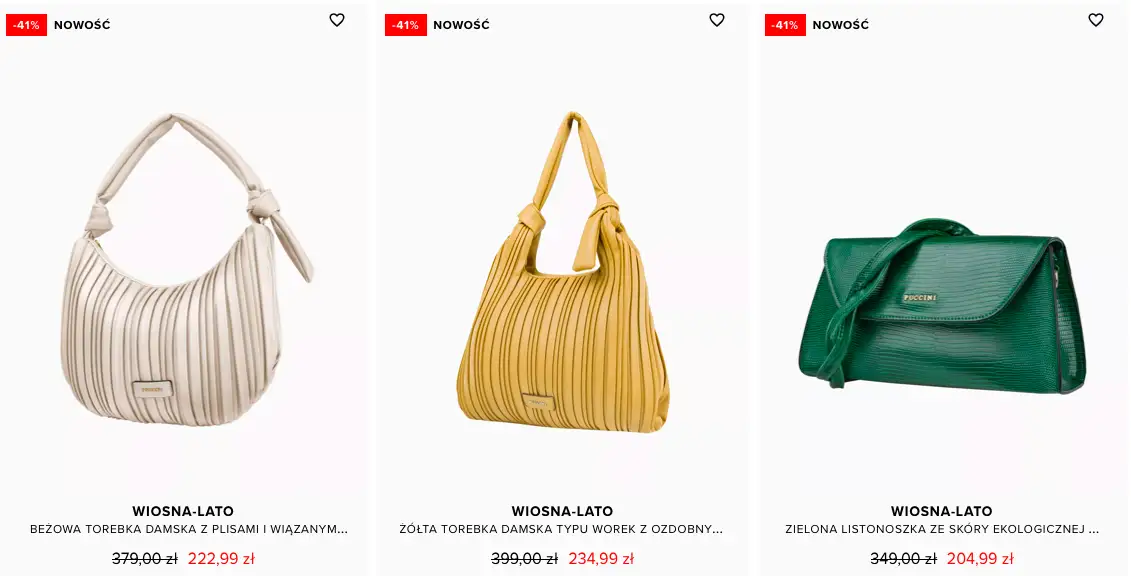Click WIOSNA-LATO heading under beige bag
1131x576 pixels.
(x=183, y=511)
